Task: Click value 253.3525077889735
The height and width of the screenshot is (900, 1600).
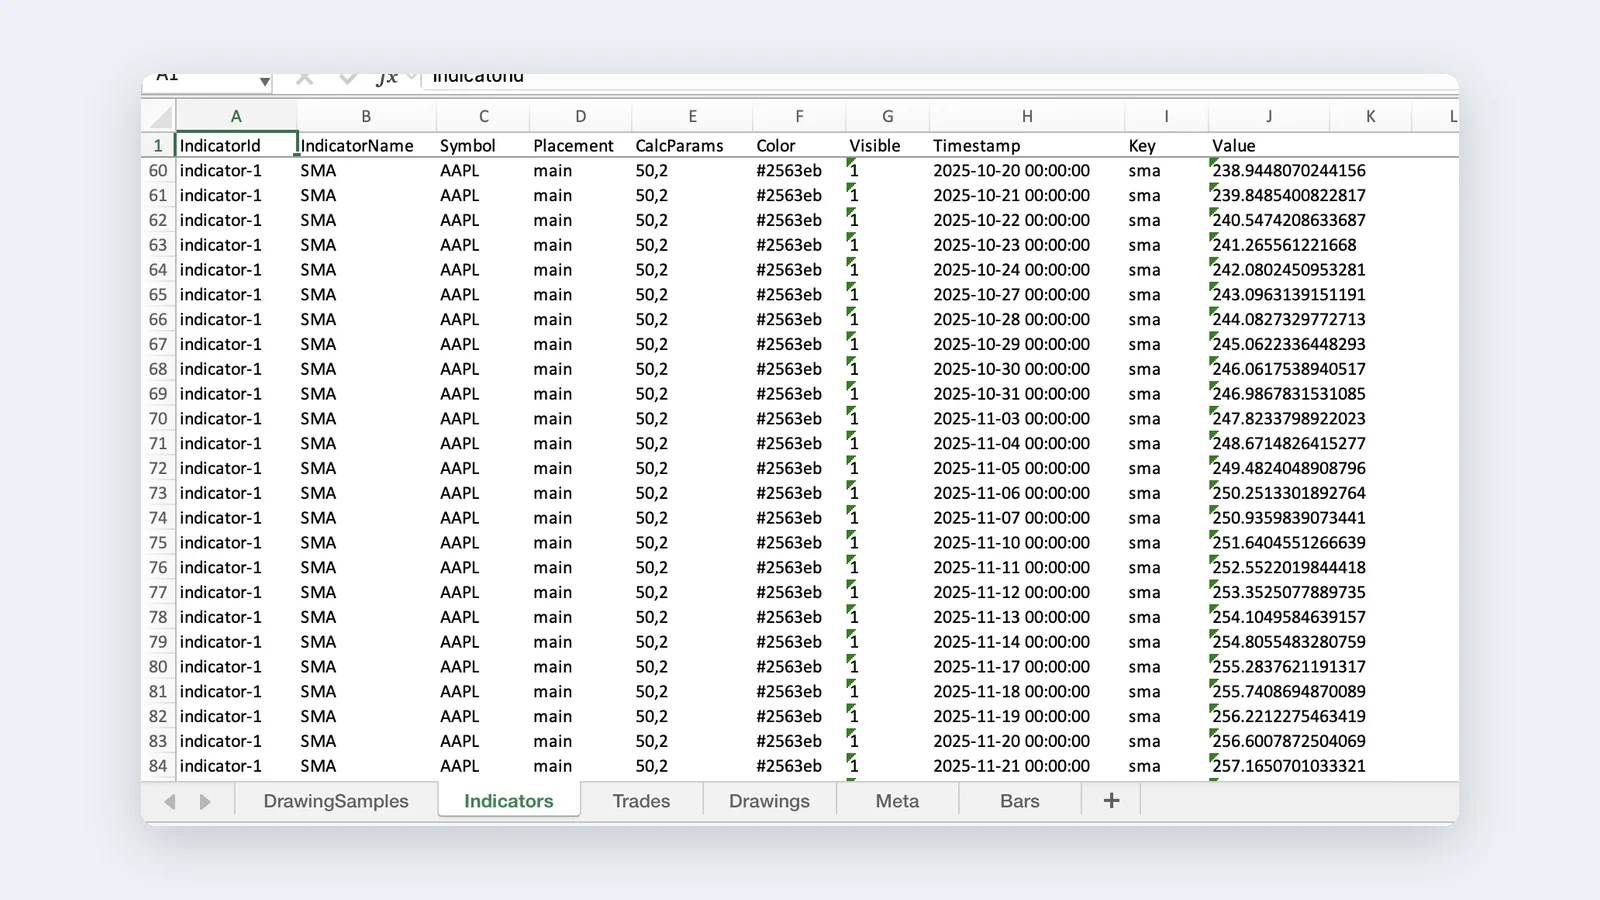Action: coord(1289,592)
